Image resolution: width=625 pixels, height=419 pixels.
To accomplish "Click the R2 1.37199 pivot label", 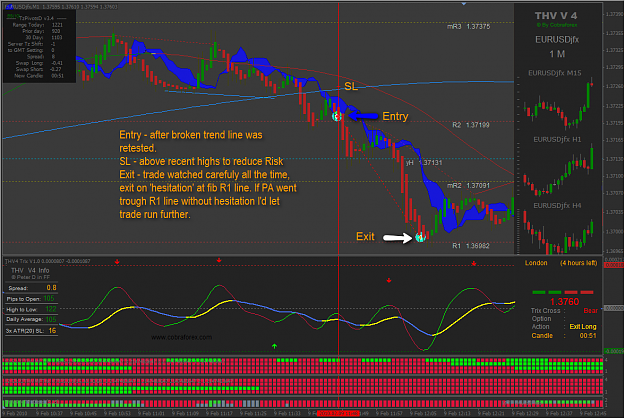I will click(471, 125).
